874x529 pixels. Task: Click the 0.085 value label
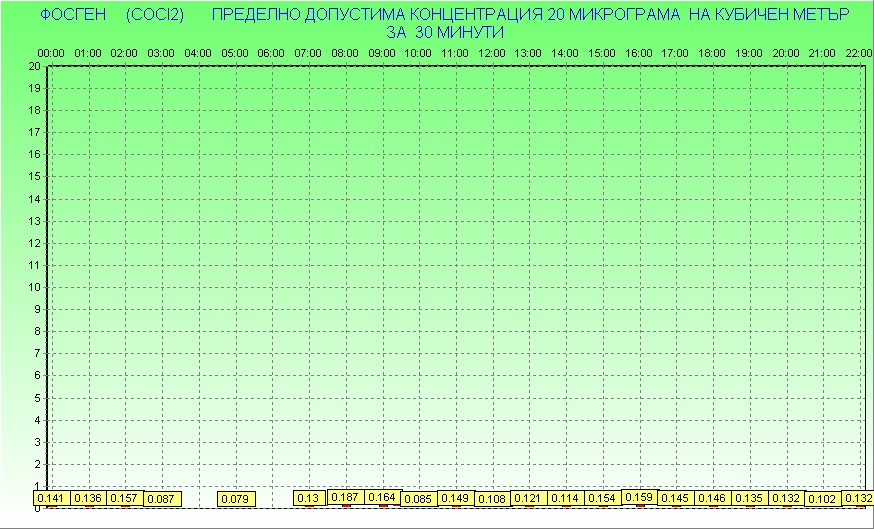419,499
